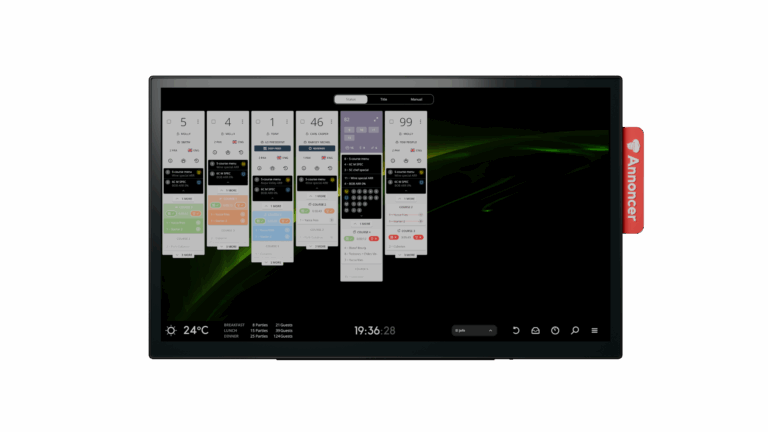This screenshot has height=432, width=768.
Task: Expand '1 MORE' on table 5 card
Action: point(184,199)
